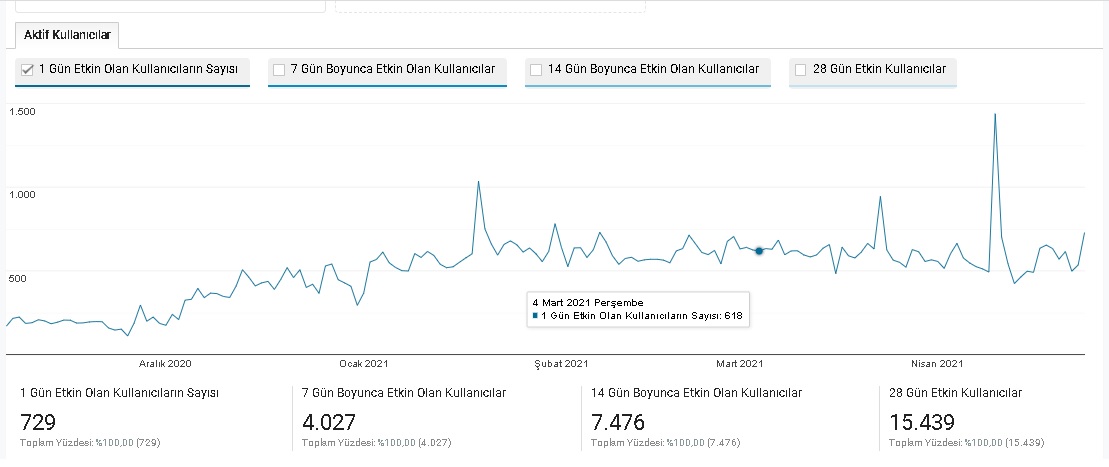Click the late March spike peak on chart
This screenshot has height=467, width=1109.
[880, 197]
